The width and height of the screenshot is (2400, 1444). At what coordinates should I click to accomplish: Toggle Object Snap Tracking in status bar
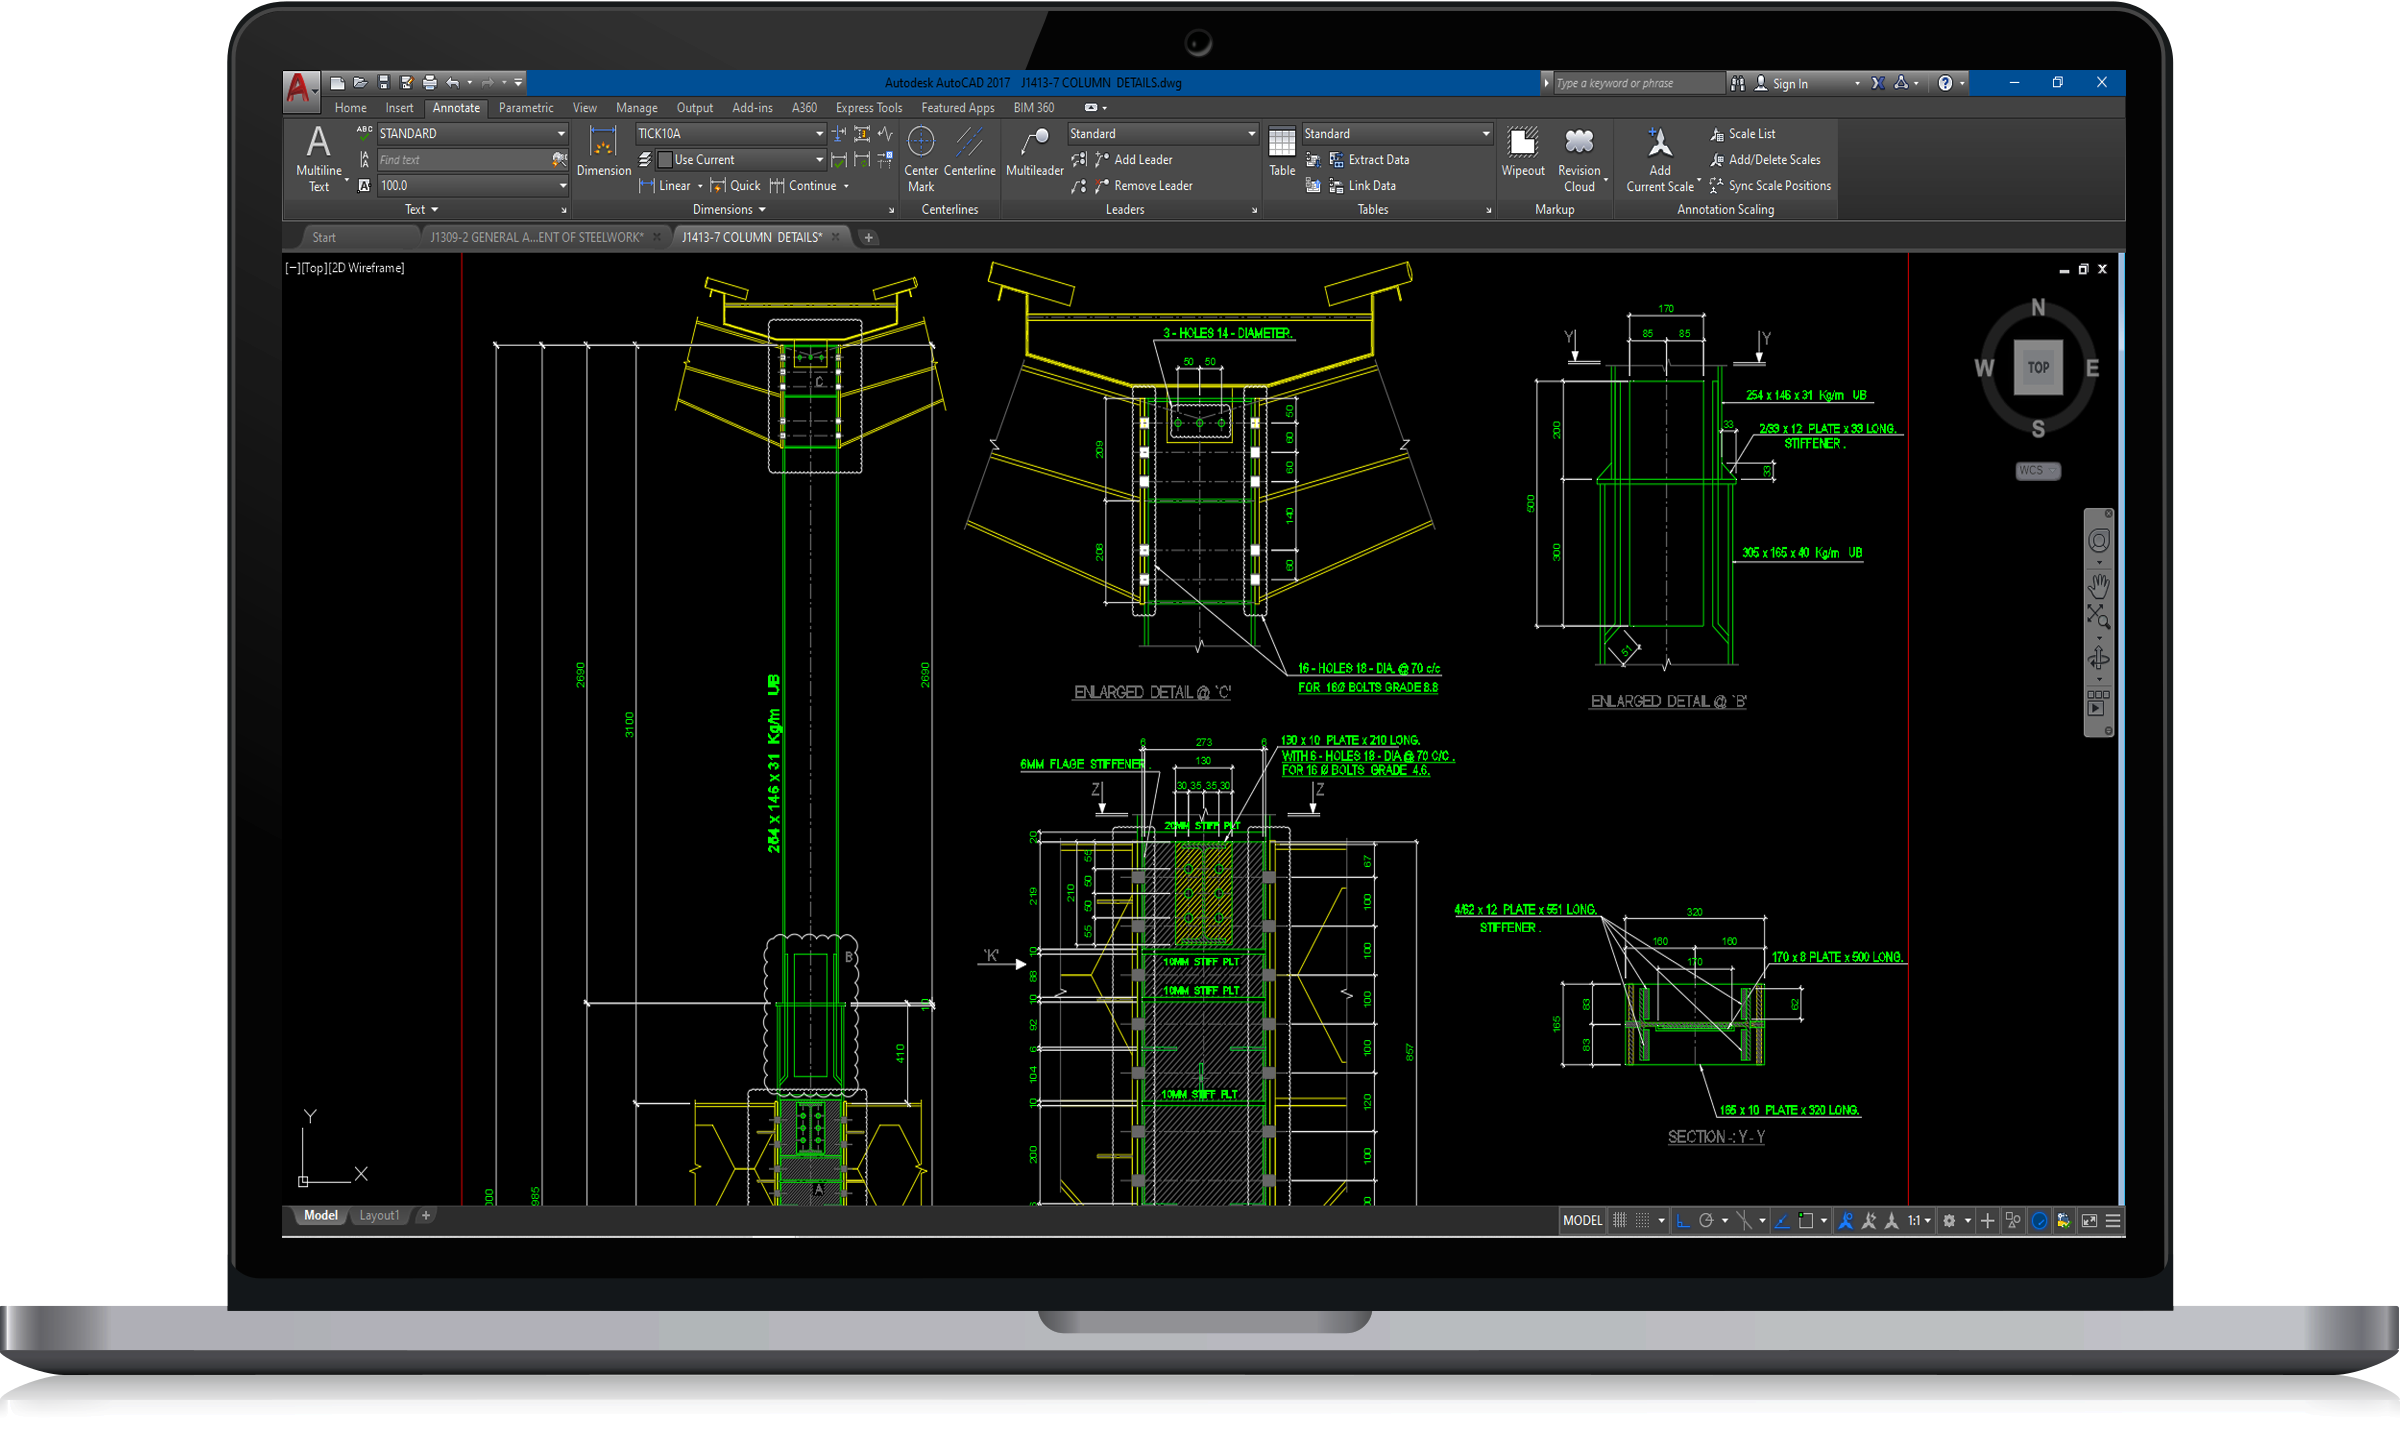coord(1782,1221)
